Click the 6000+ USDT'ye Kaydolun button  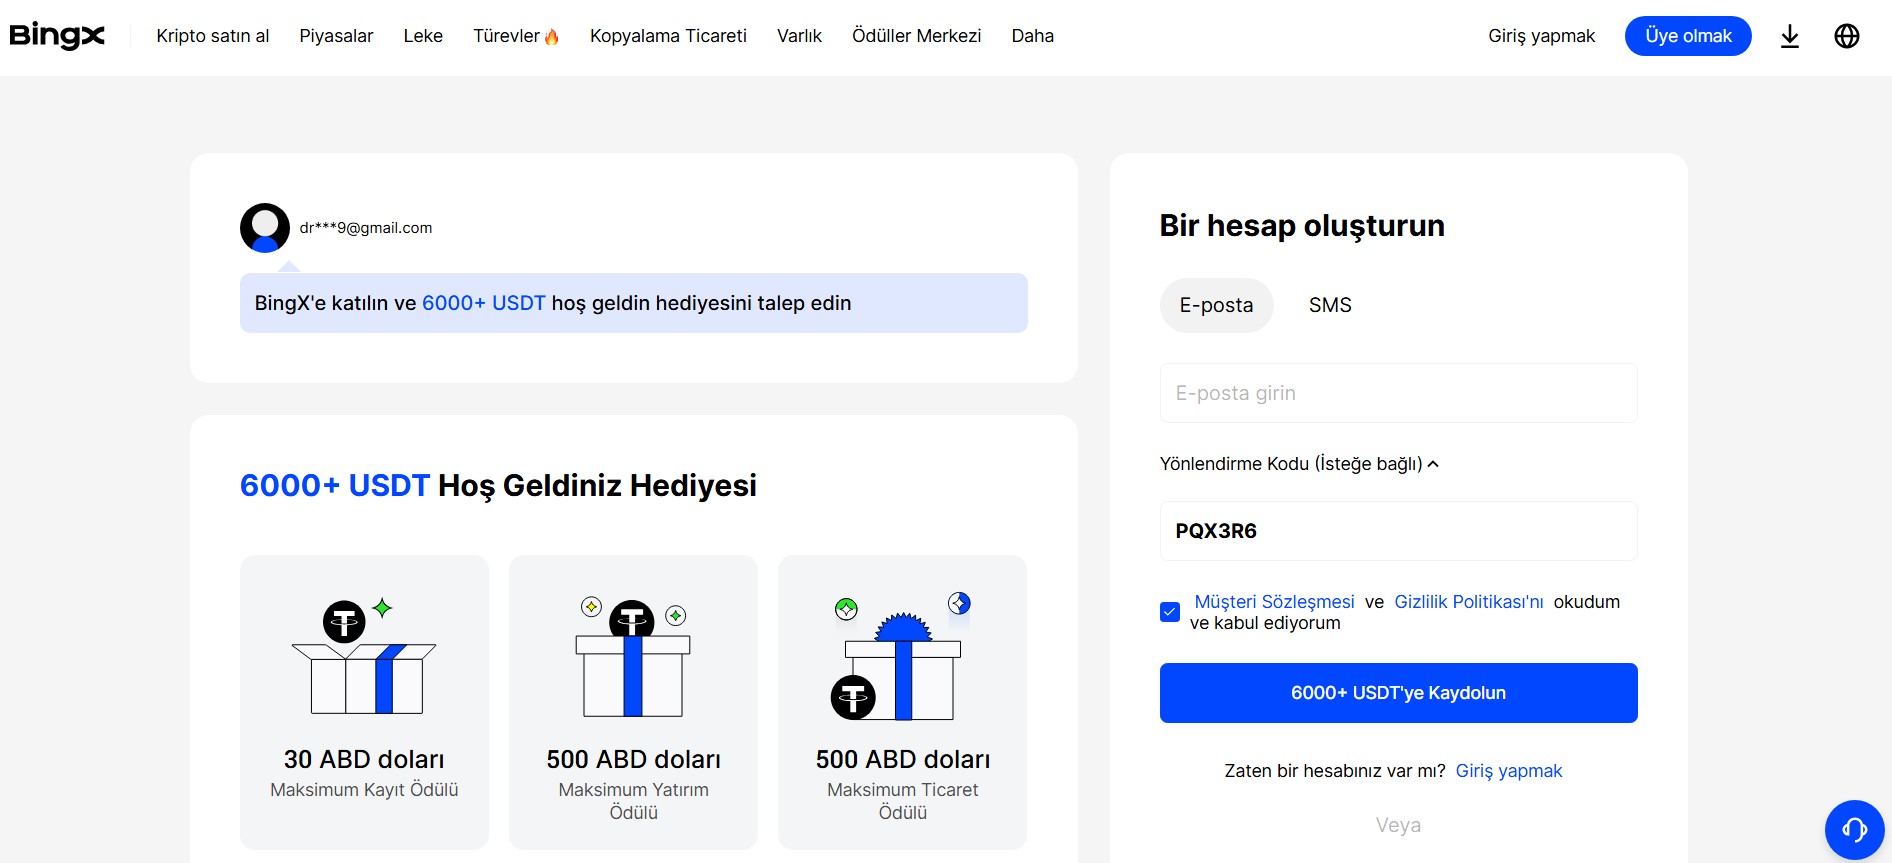(x=1398, y=693)
